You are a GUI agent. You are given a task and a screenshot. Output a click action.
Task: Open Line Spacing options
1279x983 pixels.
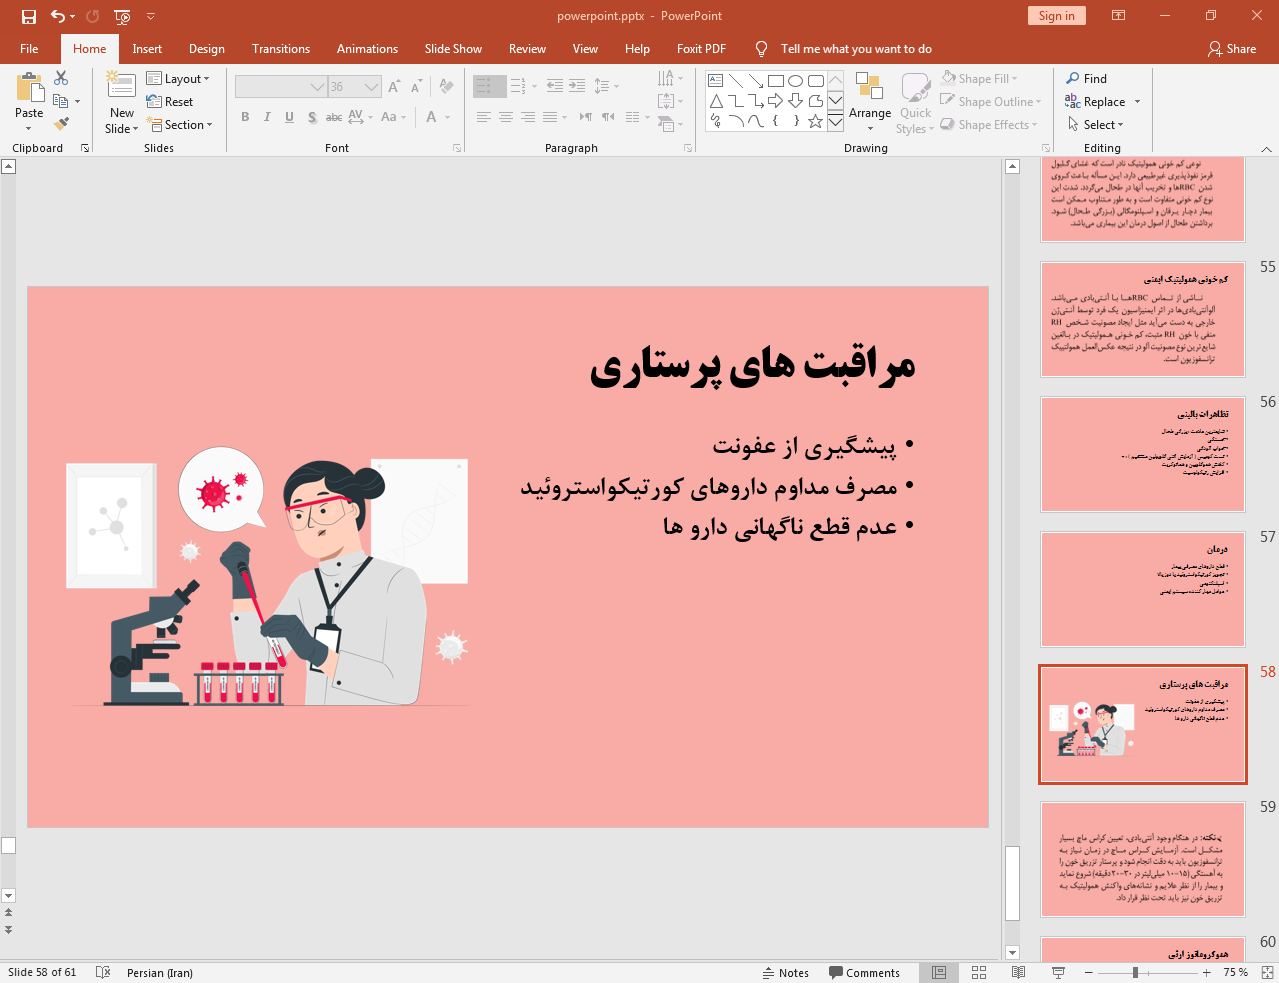(x=606, y=87)
